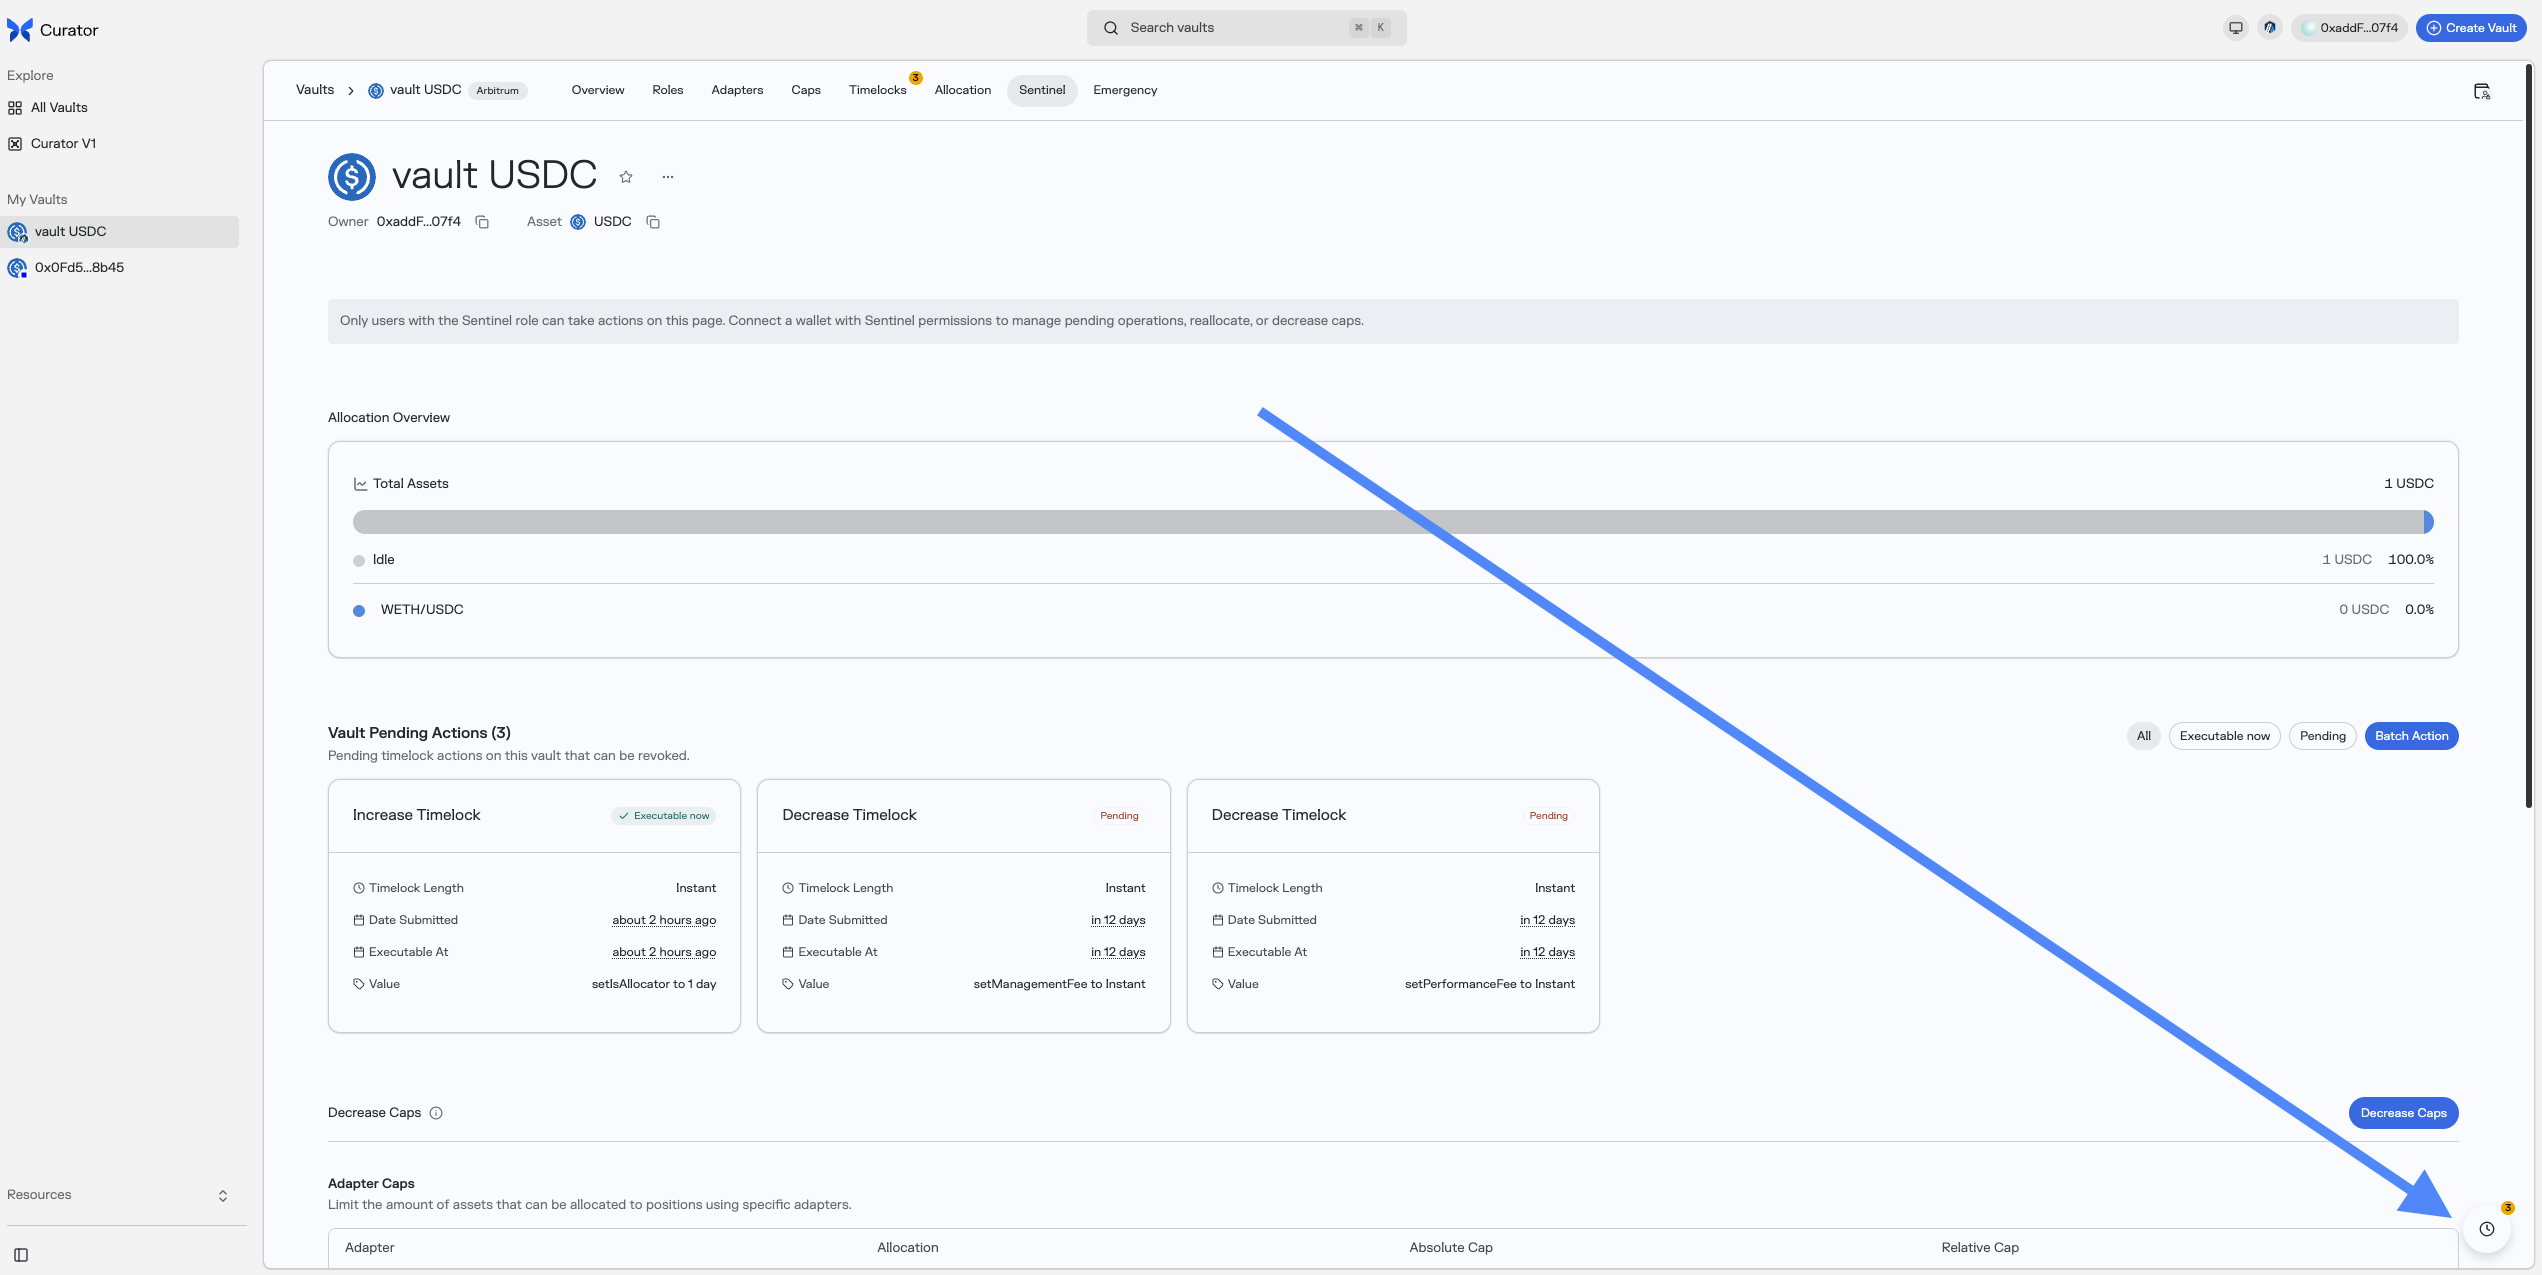Open Curator V1 from sidebar

click(x=63, y=144)
